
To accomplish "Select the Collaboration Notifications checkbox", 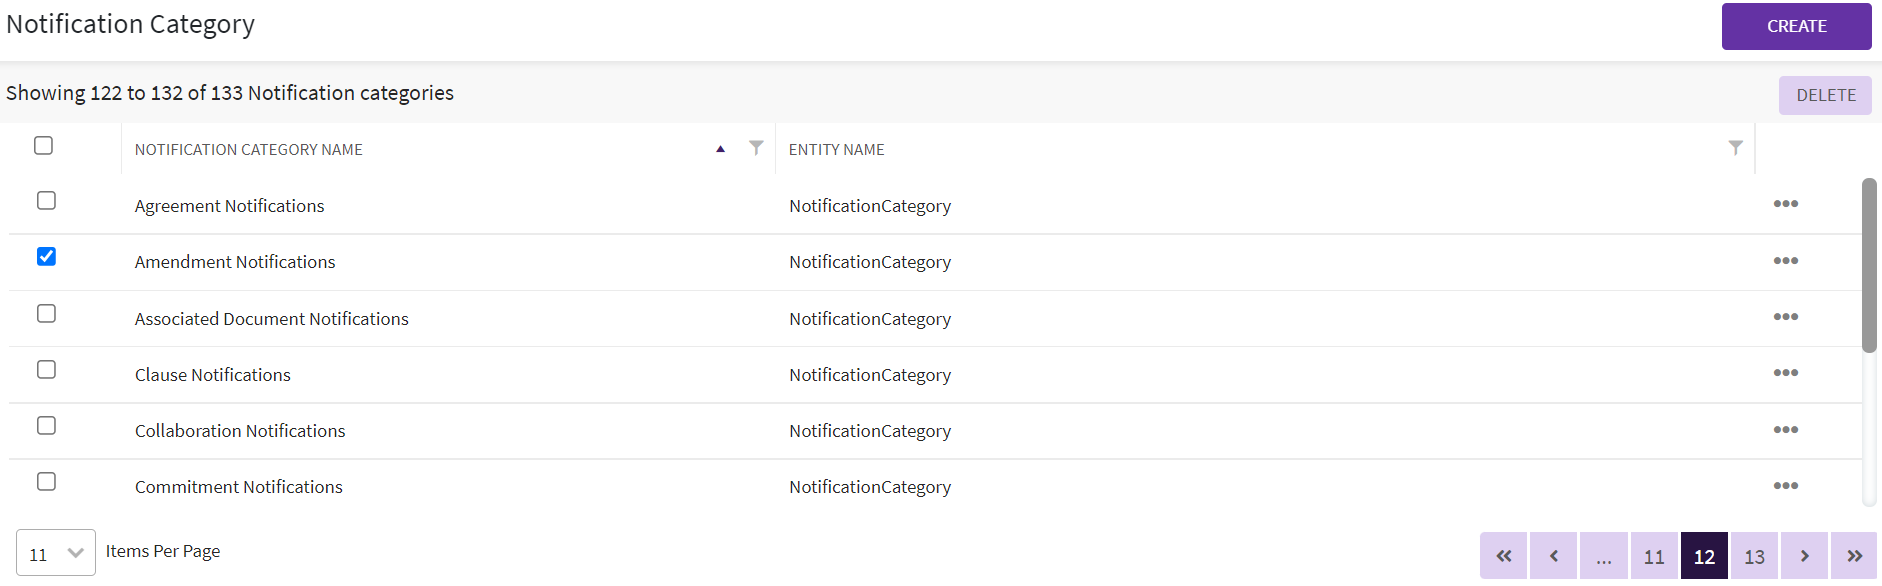I will coord(46,426).
